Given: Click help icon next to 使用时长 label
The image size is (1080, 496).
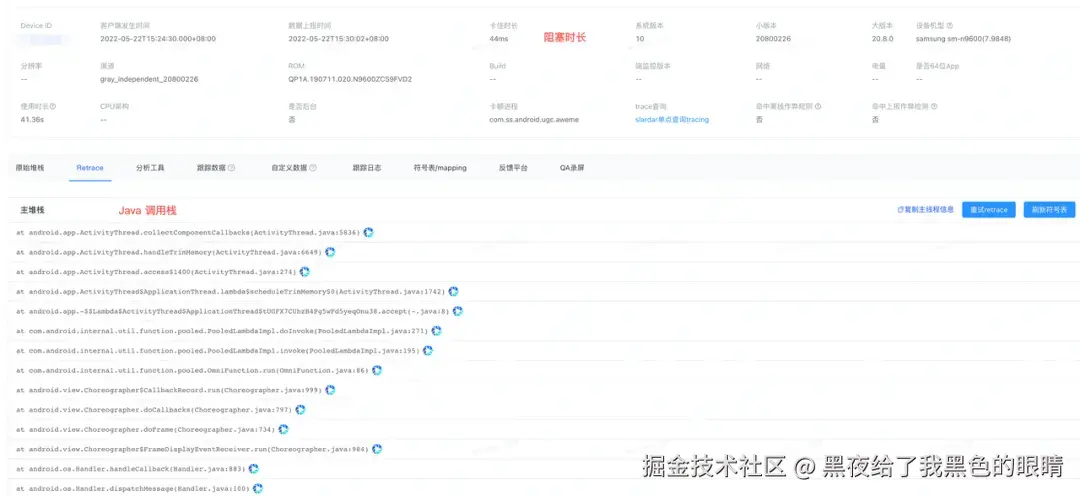Looking at the screenshot, I should [53, 107].
